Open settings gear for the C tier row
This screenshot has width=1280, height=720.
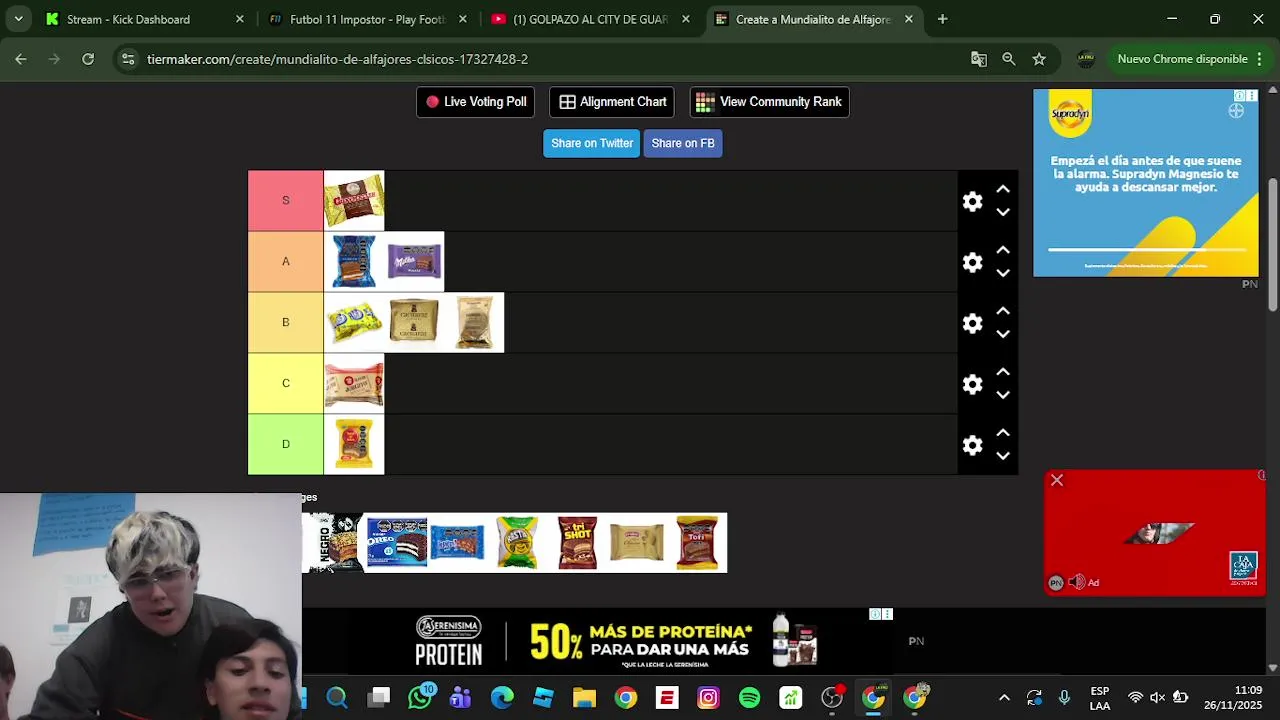pos(972,384)
